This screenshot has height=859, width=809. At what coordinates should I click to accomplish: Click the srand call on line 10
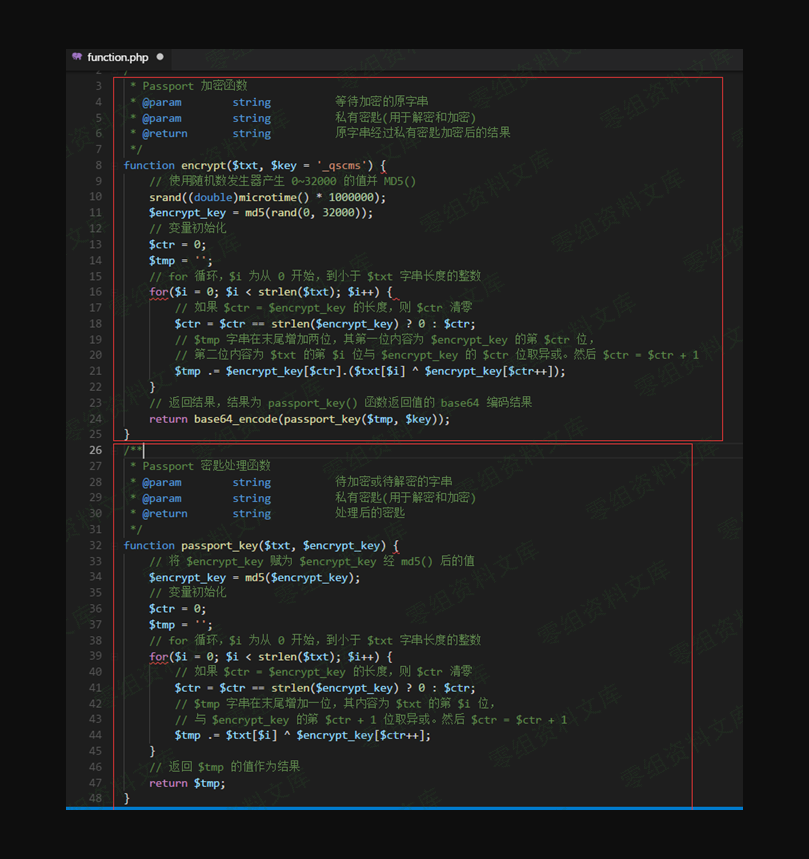[x=165, y=197]
